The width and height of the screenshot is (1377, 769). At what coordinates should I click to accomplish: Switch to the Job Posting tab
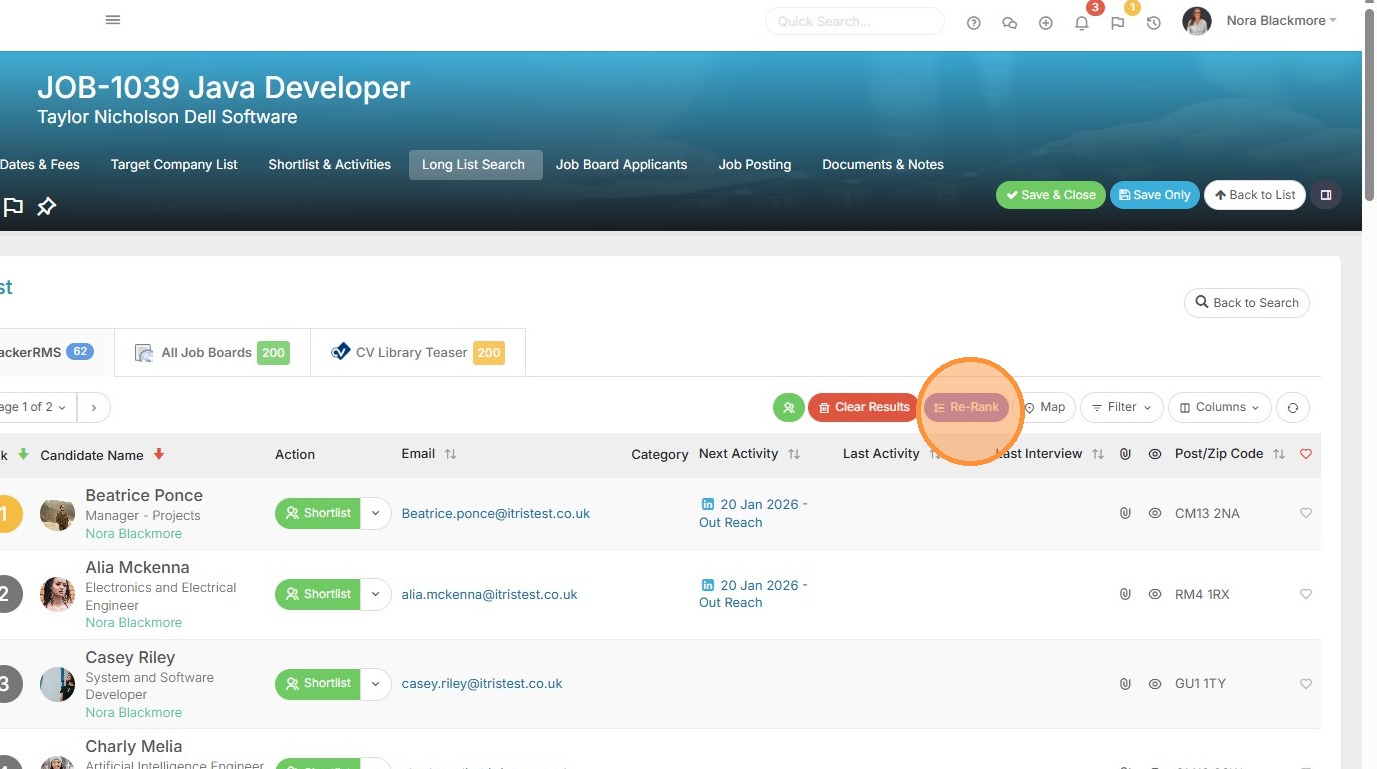pyautogui.click(x=755, y=165)
